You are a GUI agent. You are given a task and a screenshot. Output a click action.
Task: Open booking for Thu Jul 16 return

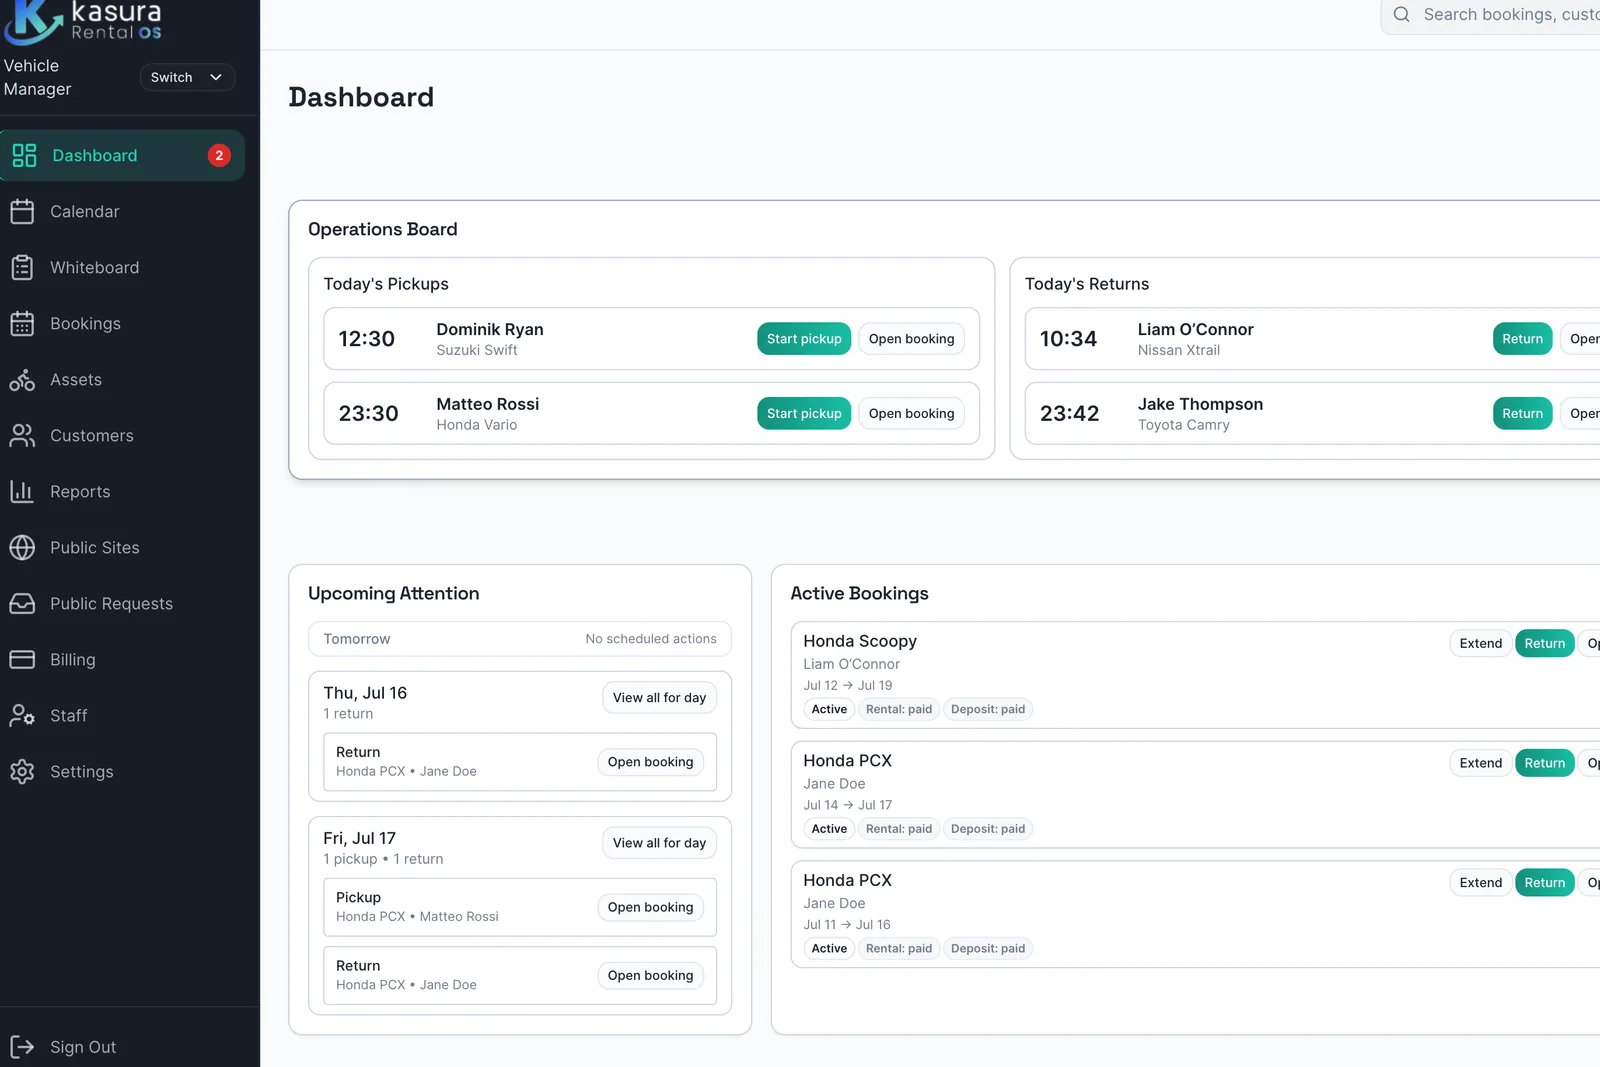[650, 762]
